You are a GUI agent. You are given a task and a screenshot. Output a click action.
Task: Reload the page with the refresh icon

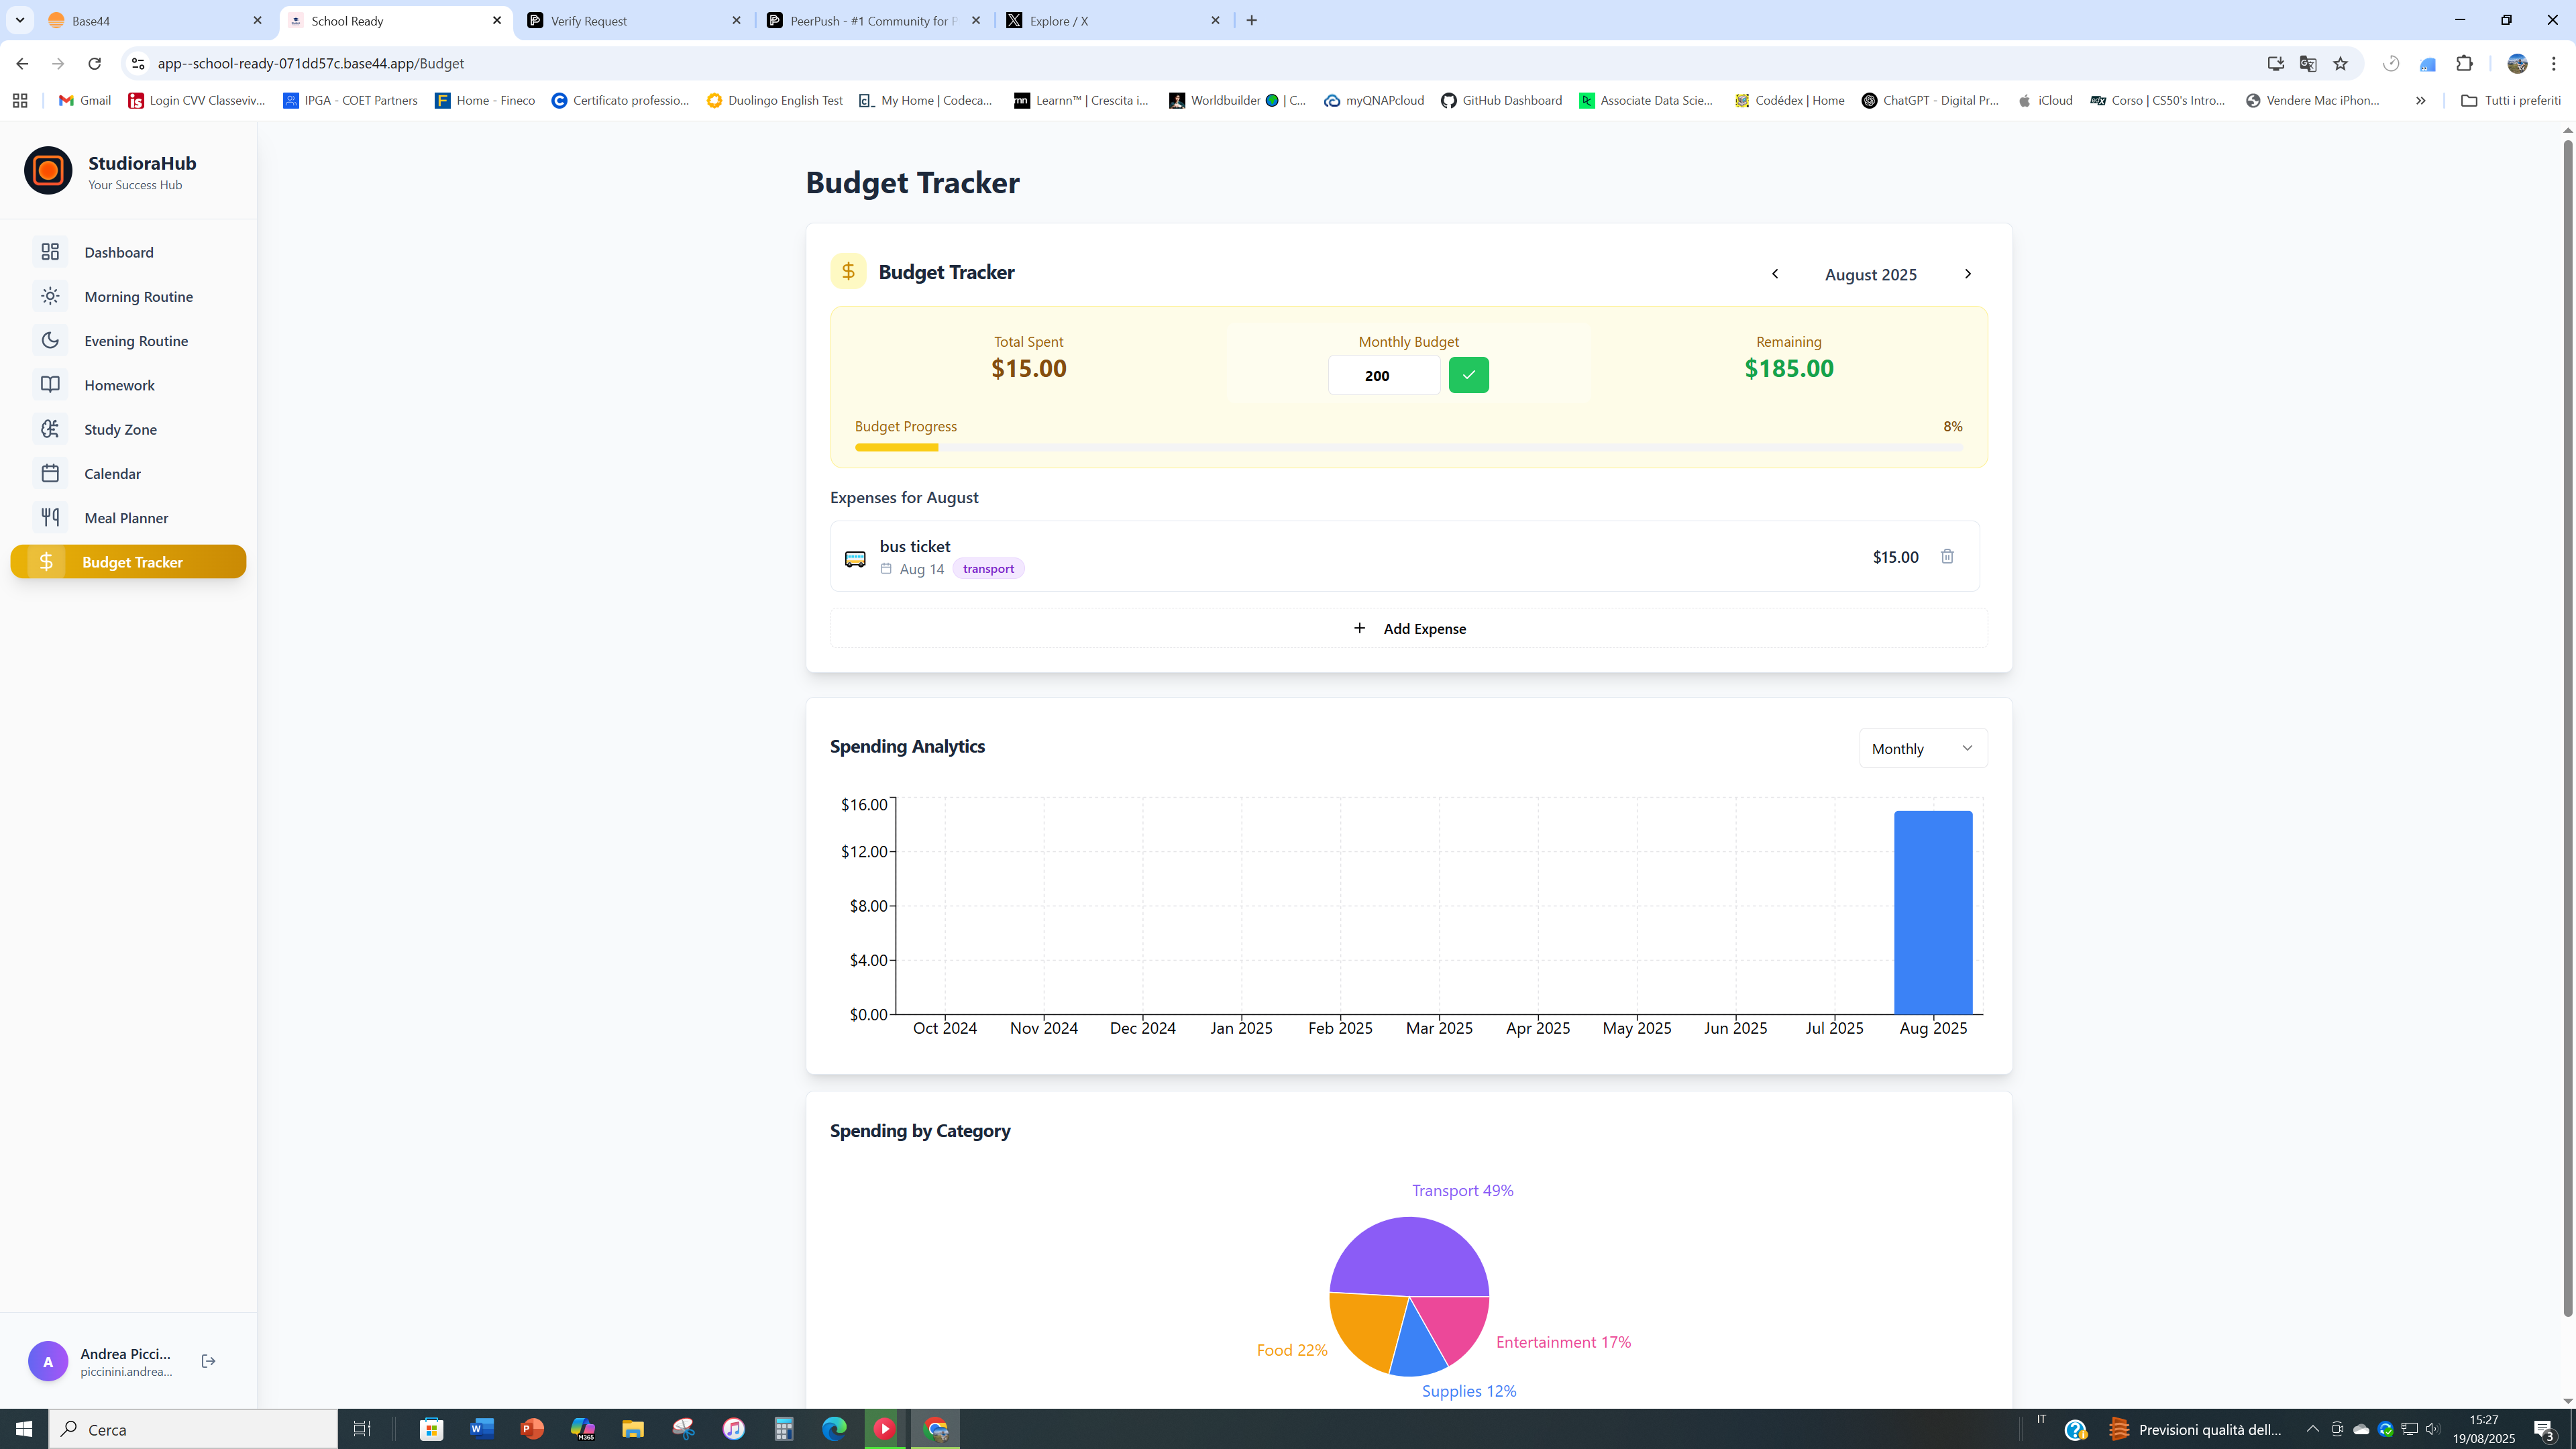[x=94, y=63]
